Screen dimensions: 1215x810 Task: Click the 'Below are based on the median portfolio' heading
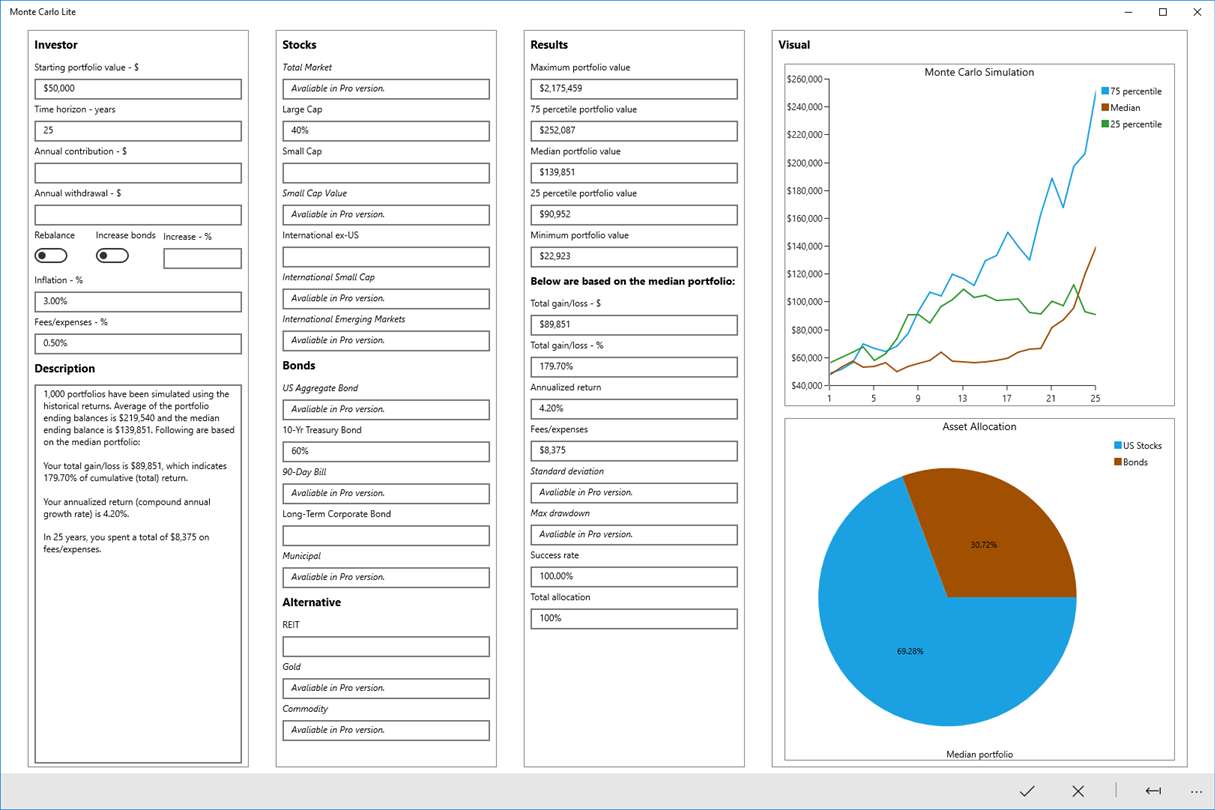pos(633,282)
